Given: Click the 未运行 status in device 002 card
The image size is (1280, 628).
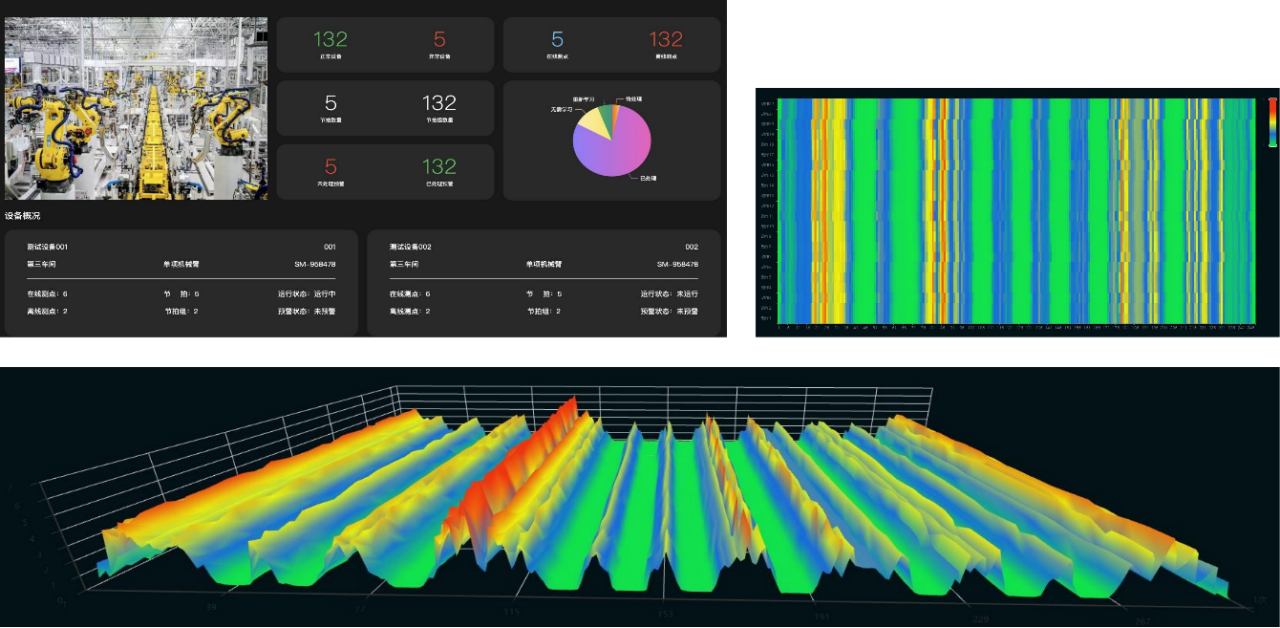Looking at the screenshot, I should (x=687, y=294).
